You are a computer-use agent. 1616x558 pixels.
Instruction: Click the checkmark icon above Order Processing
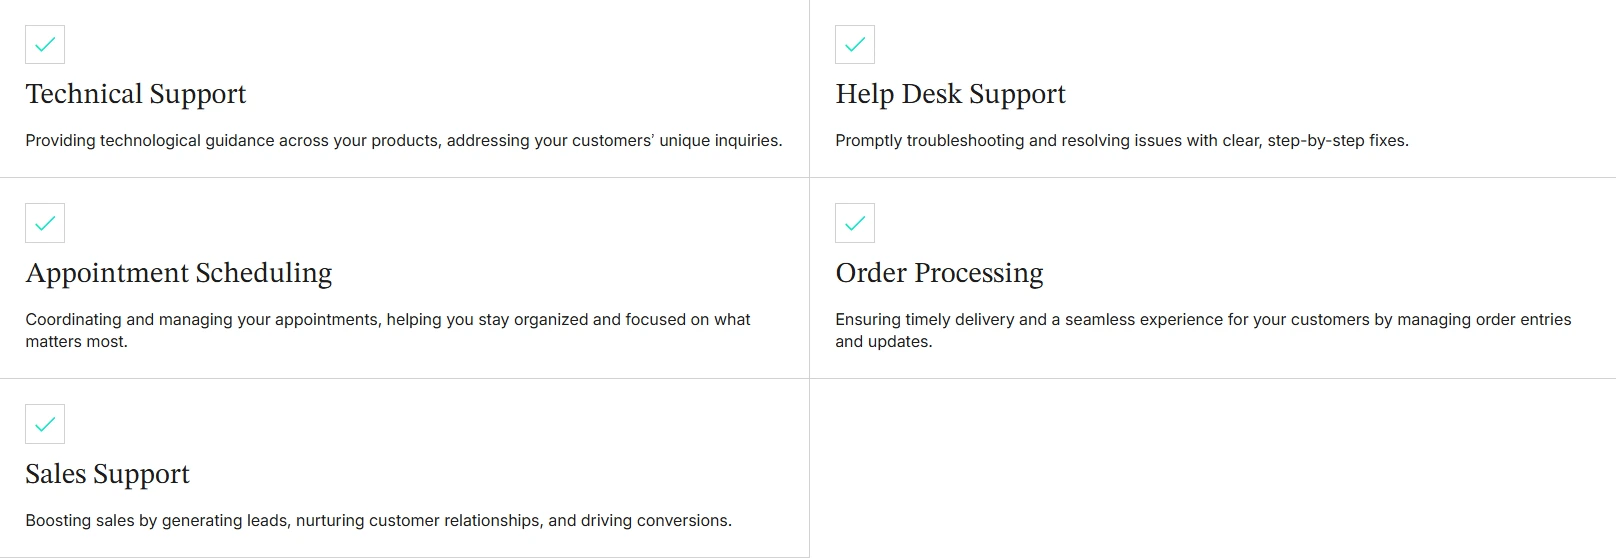coord(855,223)
